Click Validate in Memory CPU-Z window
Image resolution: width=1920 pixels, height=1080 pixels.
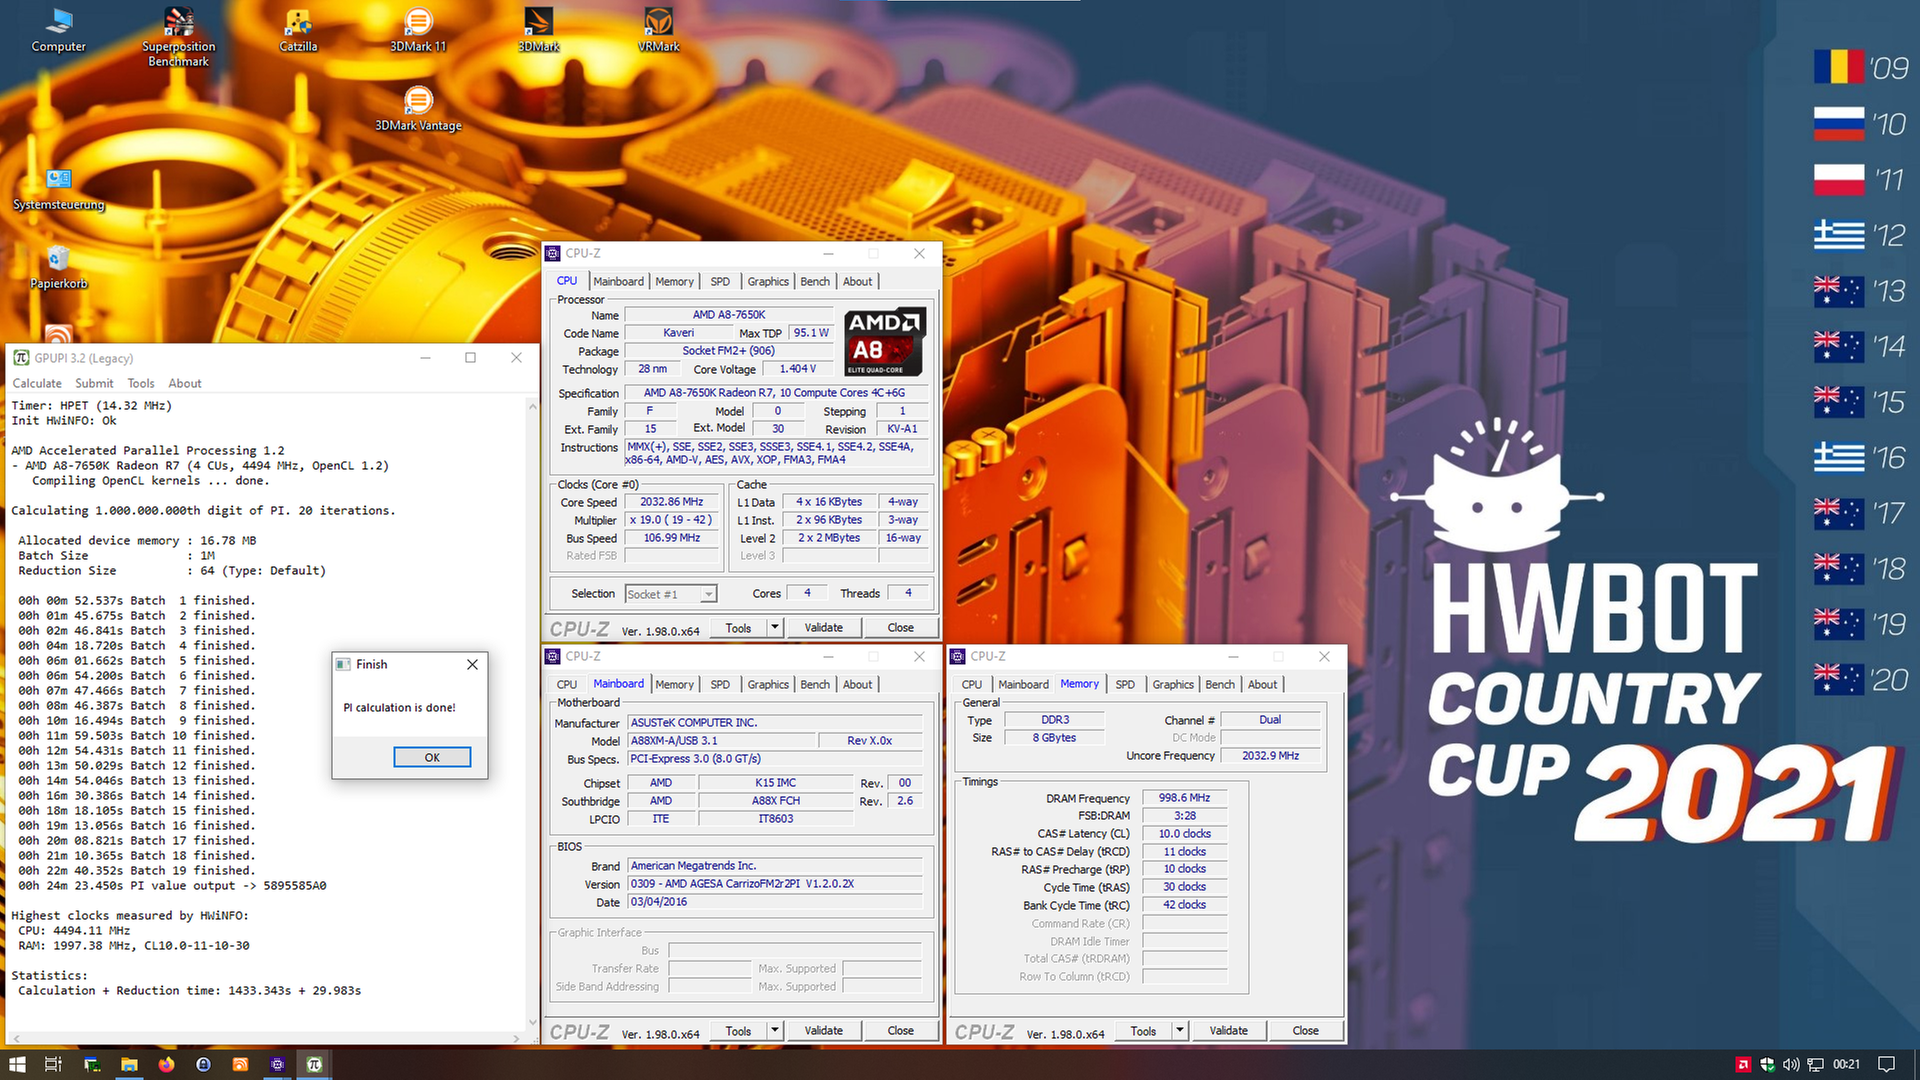point(1228,1030)
